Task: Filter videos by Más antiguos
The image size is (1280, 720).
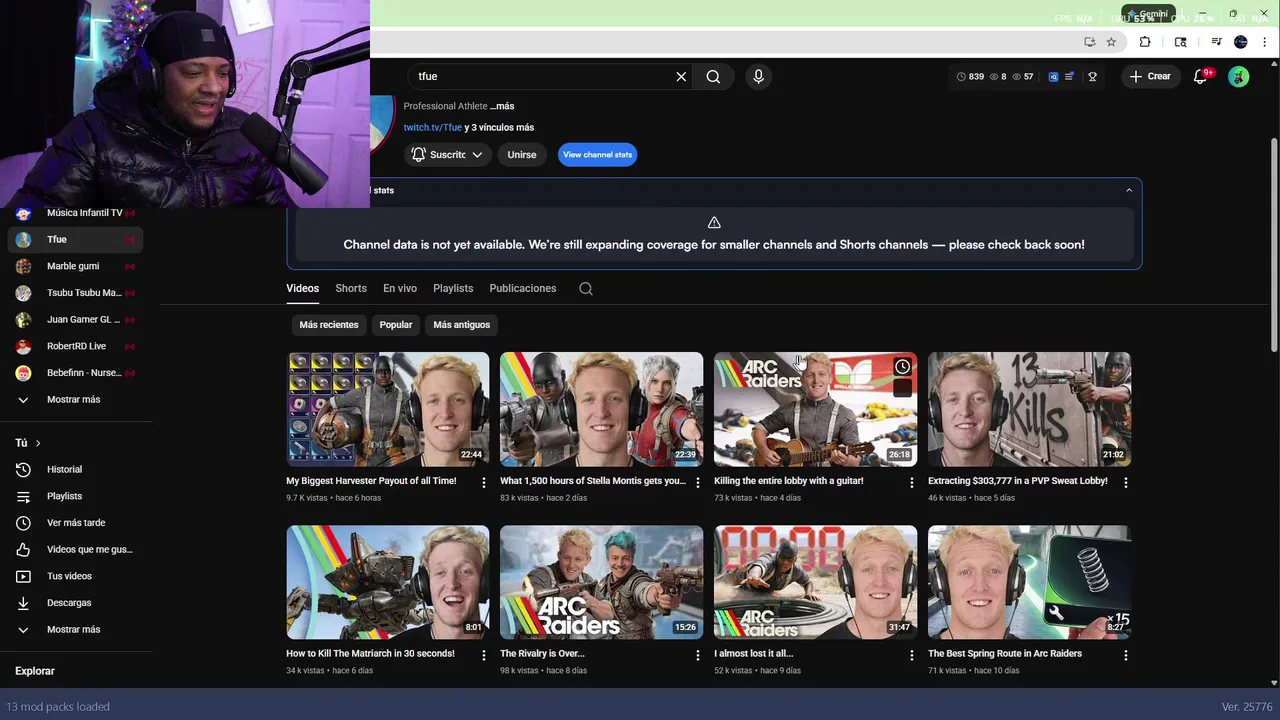Action: tap(462, 325)
